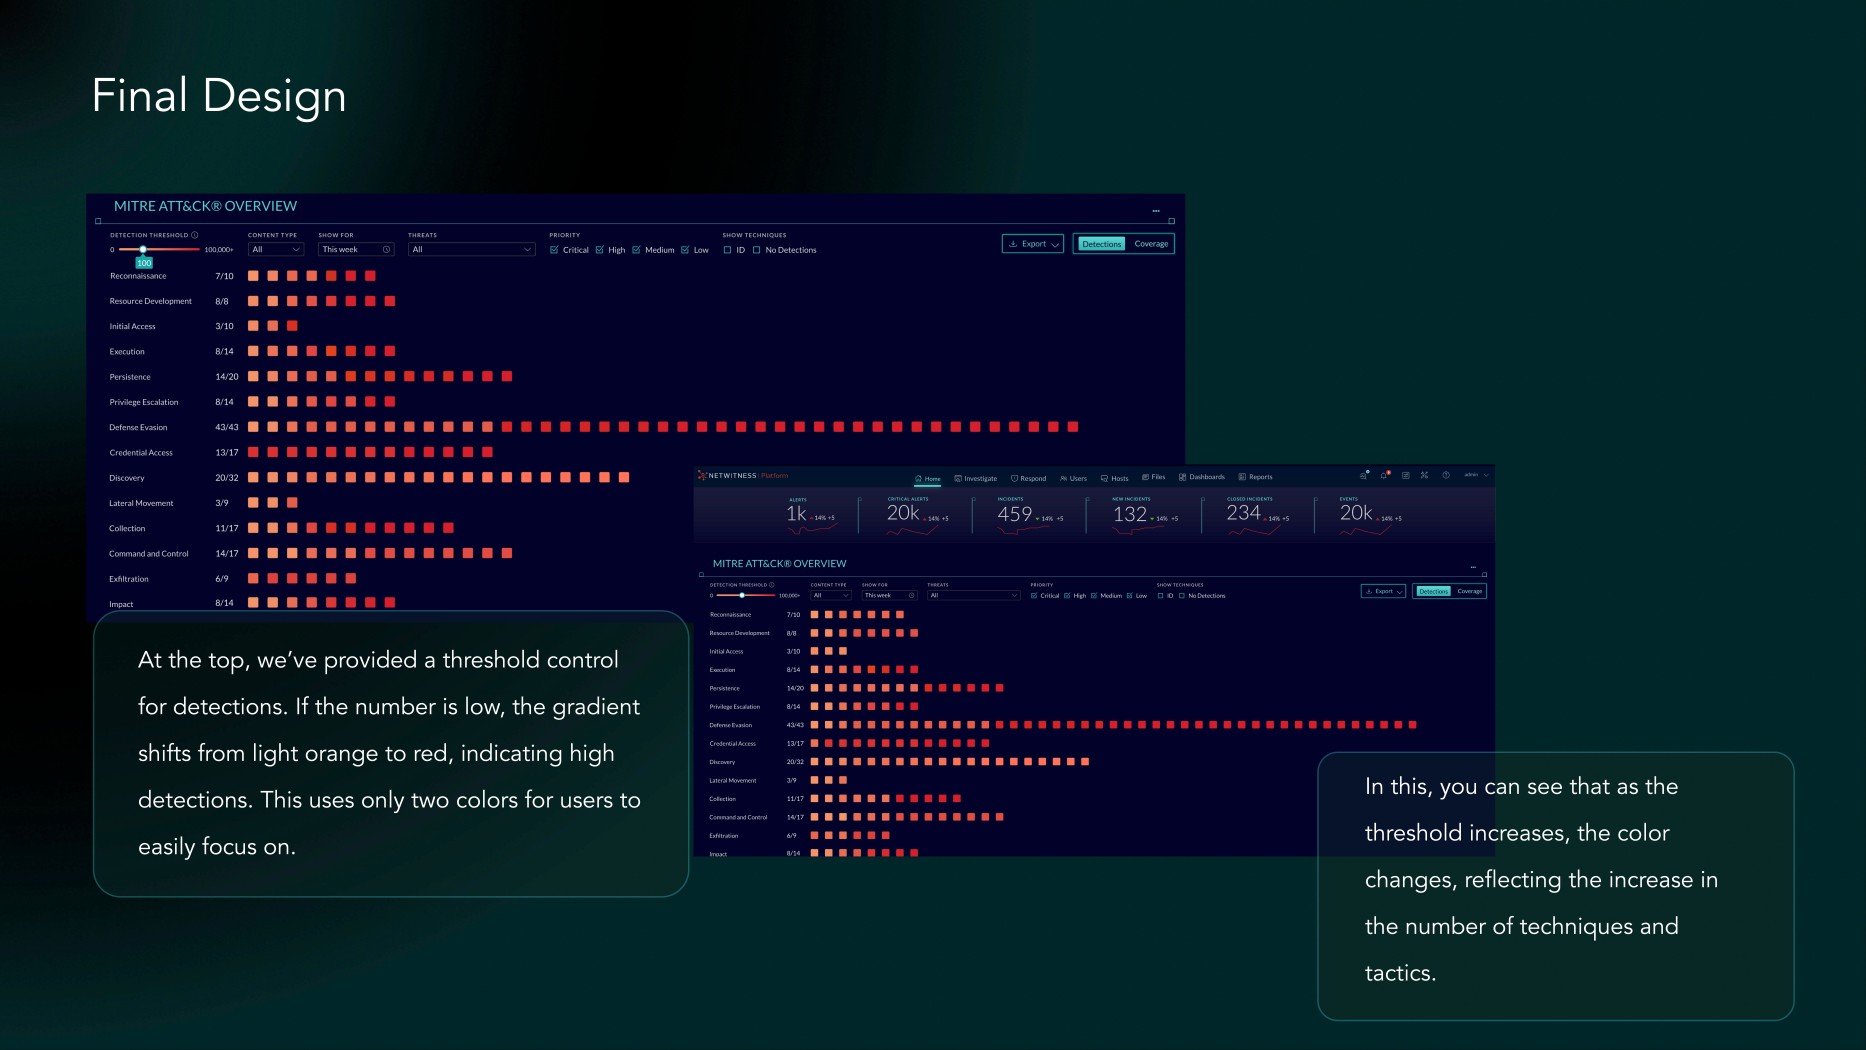The height and width of the screenshot is (1050, 1866).
Task: Click last red Defense Evasion square, large panel
Action: pos(1073,427)
